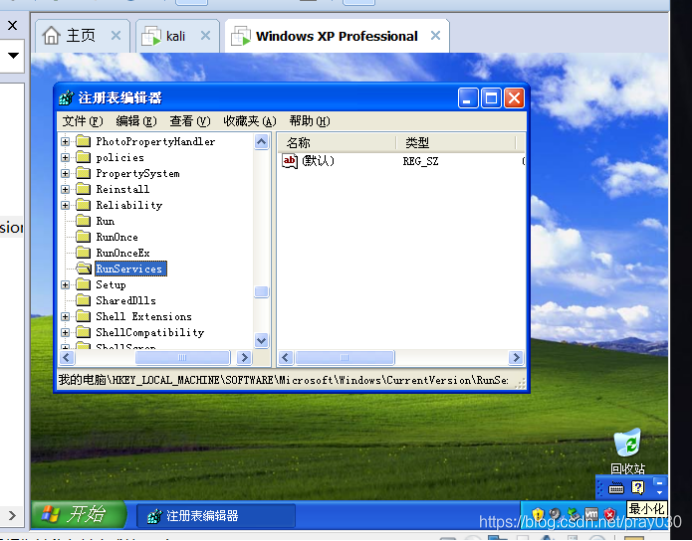The image size is (692, 541).
Task: Close the 主页 tab
Action: point(116,36)
